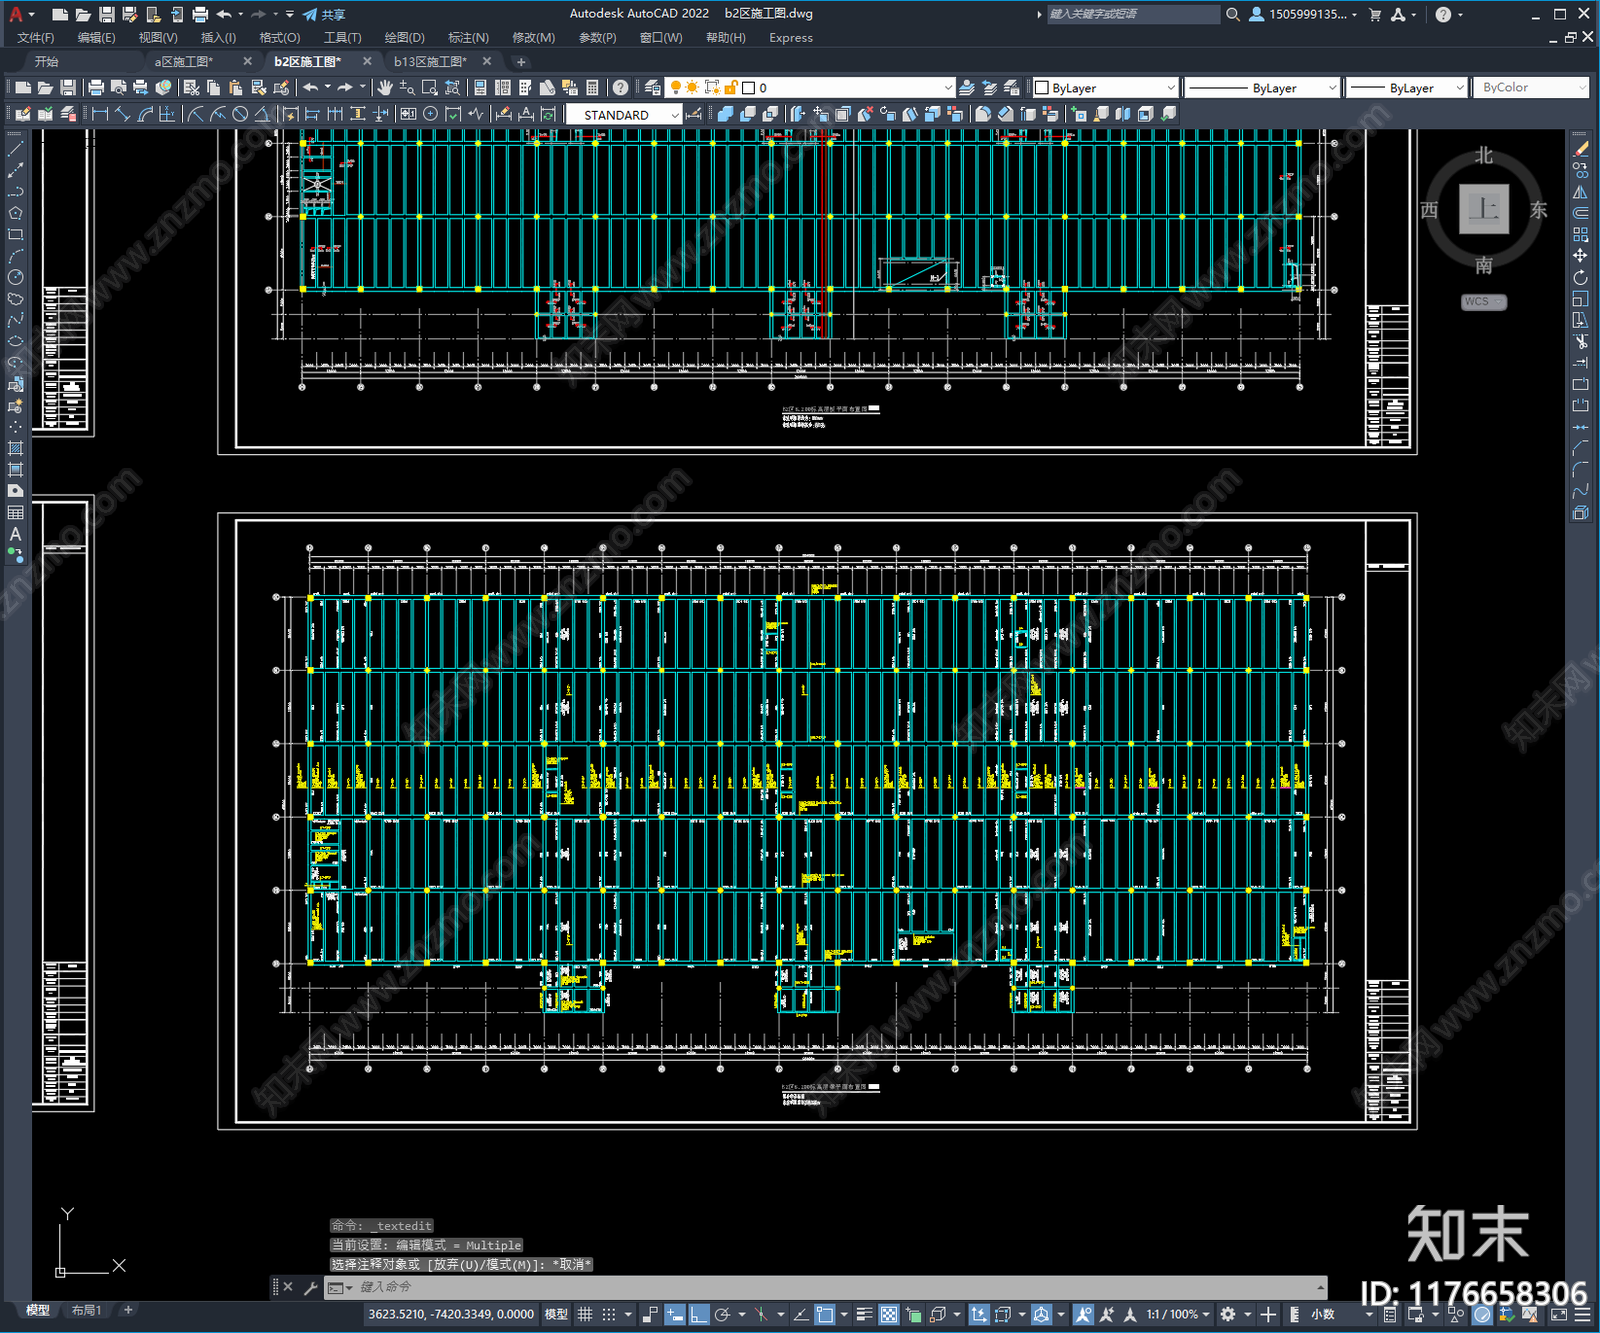Open the QuickCalc calculator icon
This screenshot has height=1333, width=1600.
coord(592,88)
